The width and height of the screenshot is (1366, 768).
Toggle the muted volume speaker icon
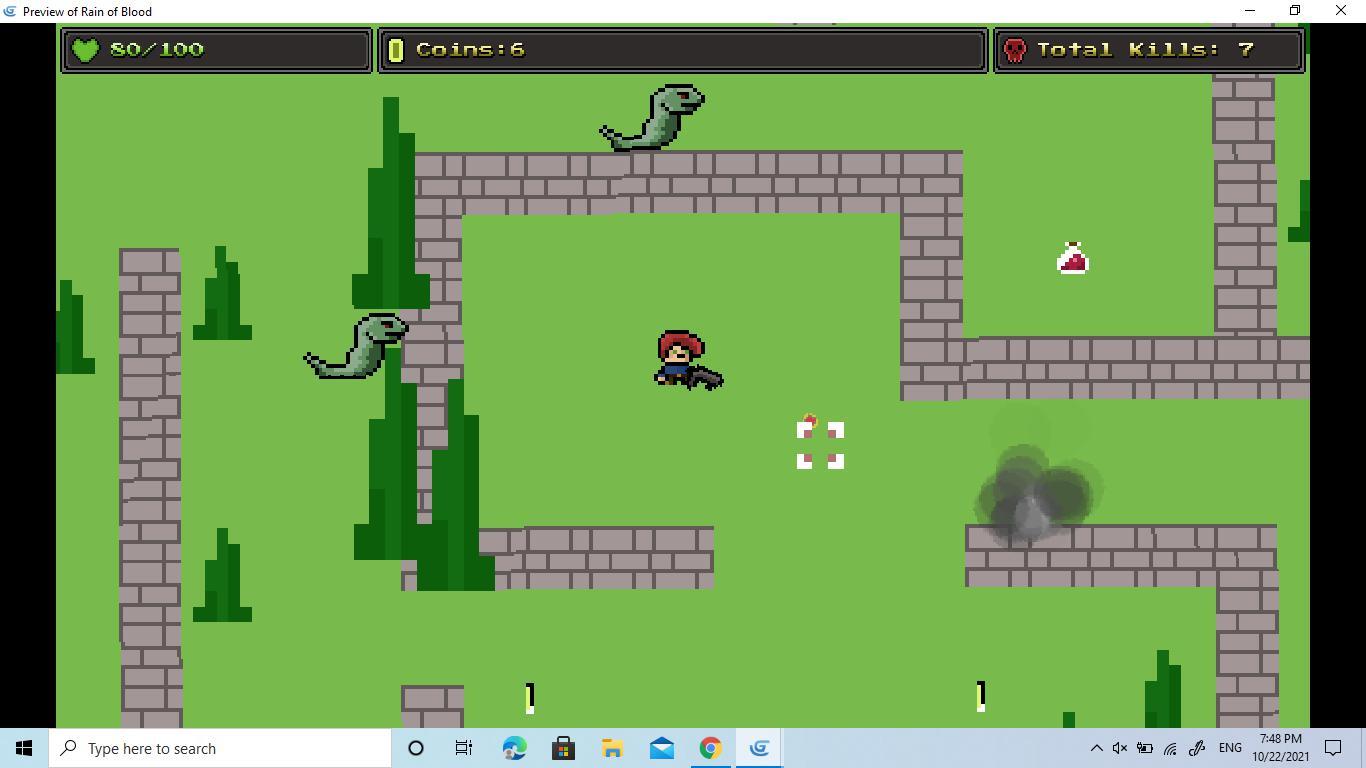point(1120,748)
